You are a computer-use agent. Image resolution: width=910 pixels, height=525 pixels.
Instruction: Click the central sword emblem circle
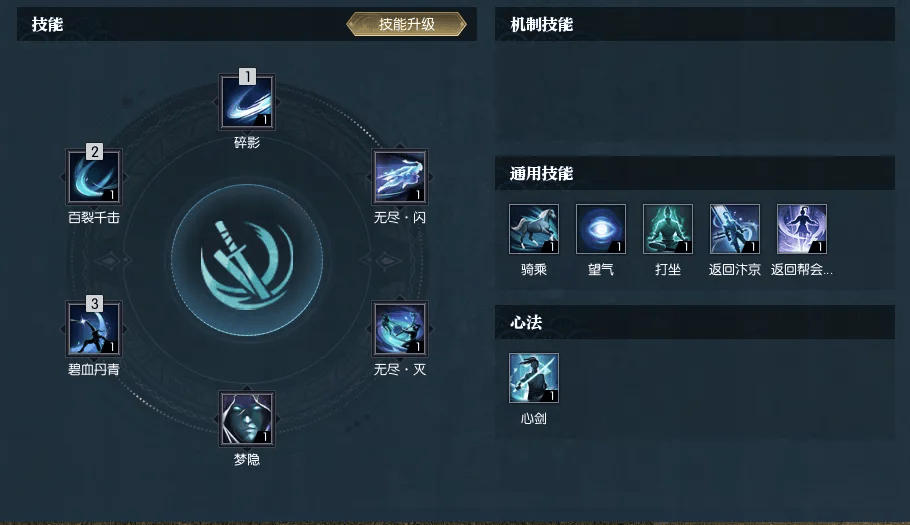click(247, 260)
